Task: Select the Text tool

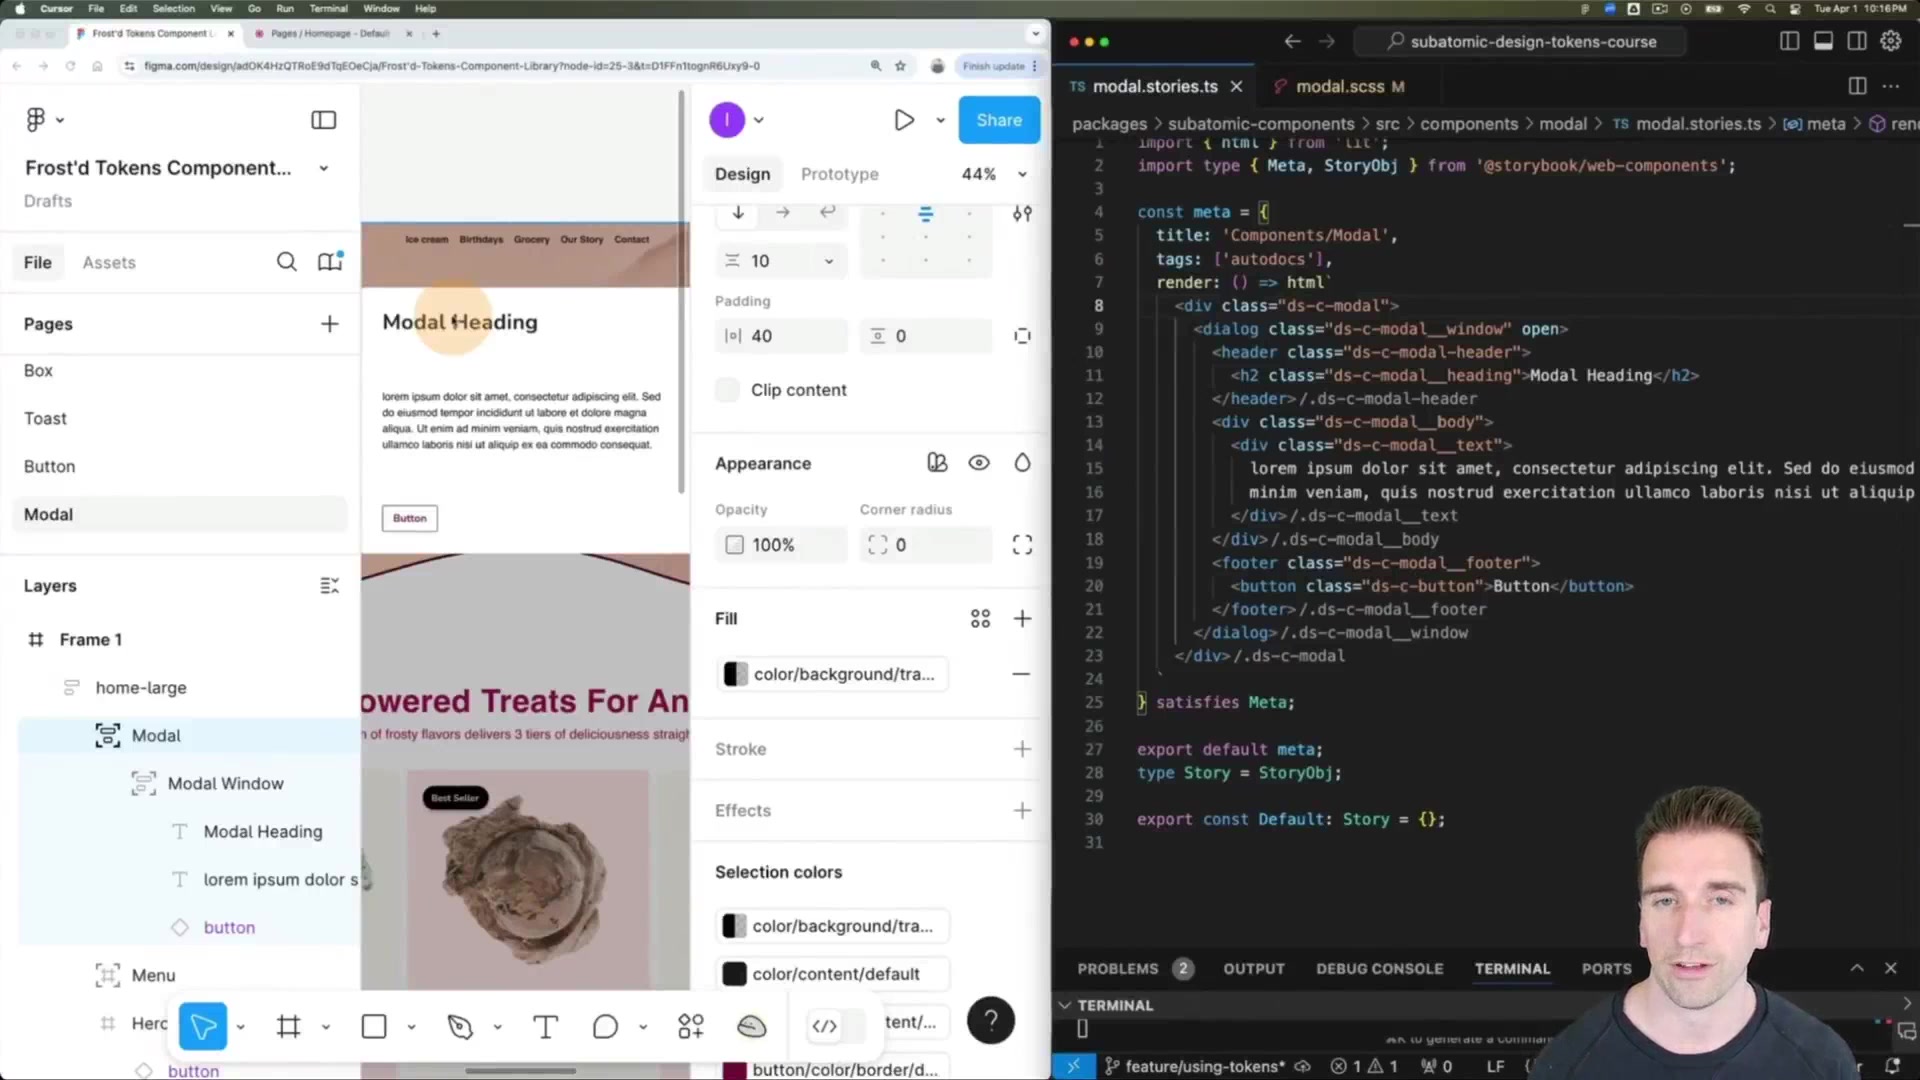Action: (545, 1027)
